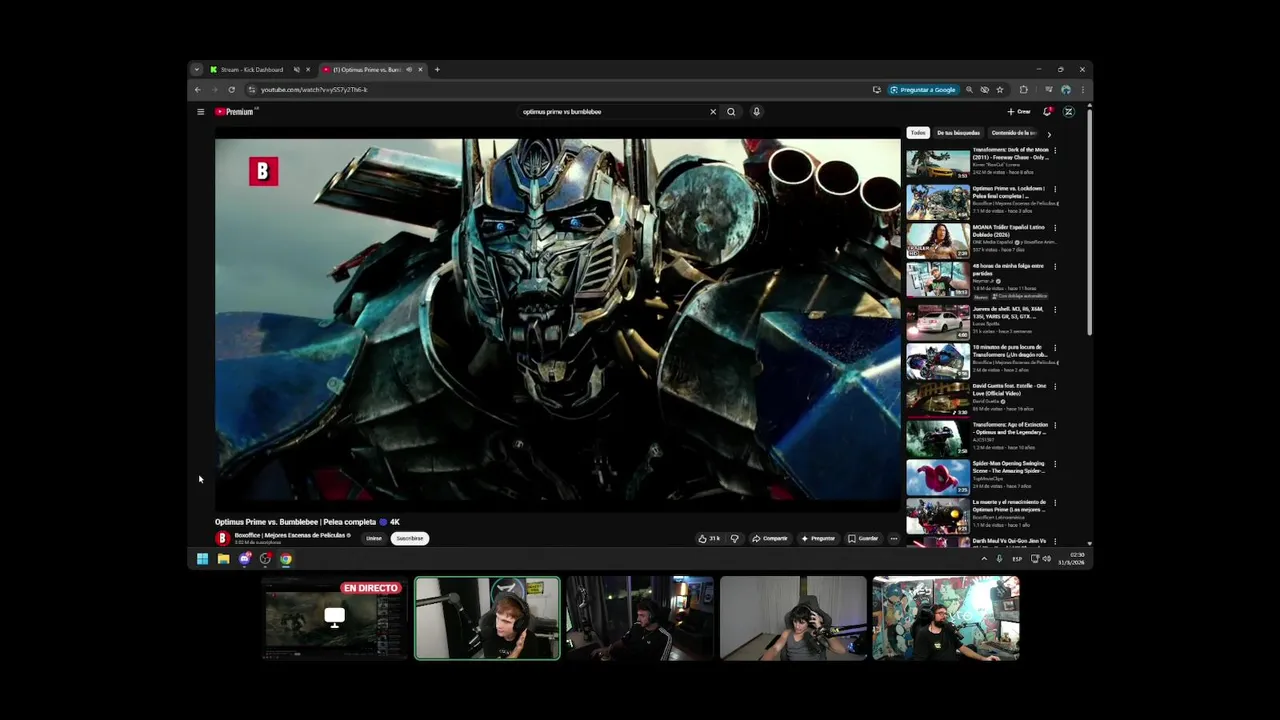Open options for Freeway Chase video

click(x=1055, y=150)
